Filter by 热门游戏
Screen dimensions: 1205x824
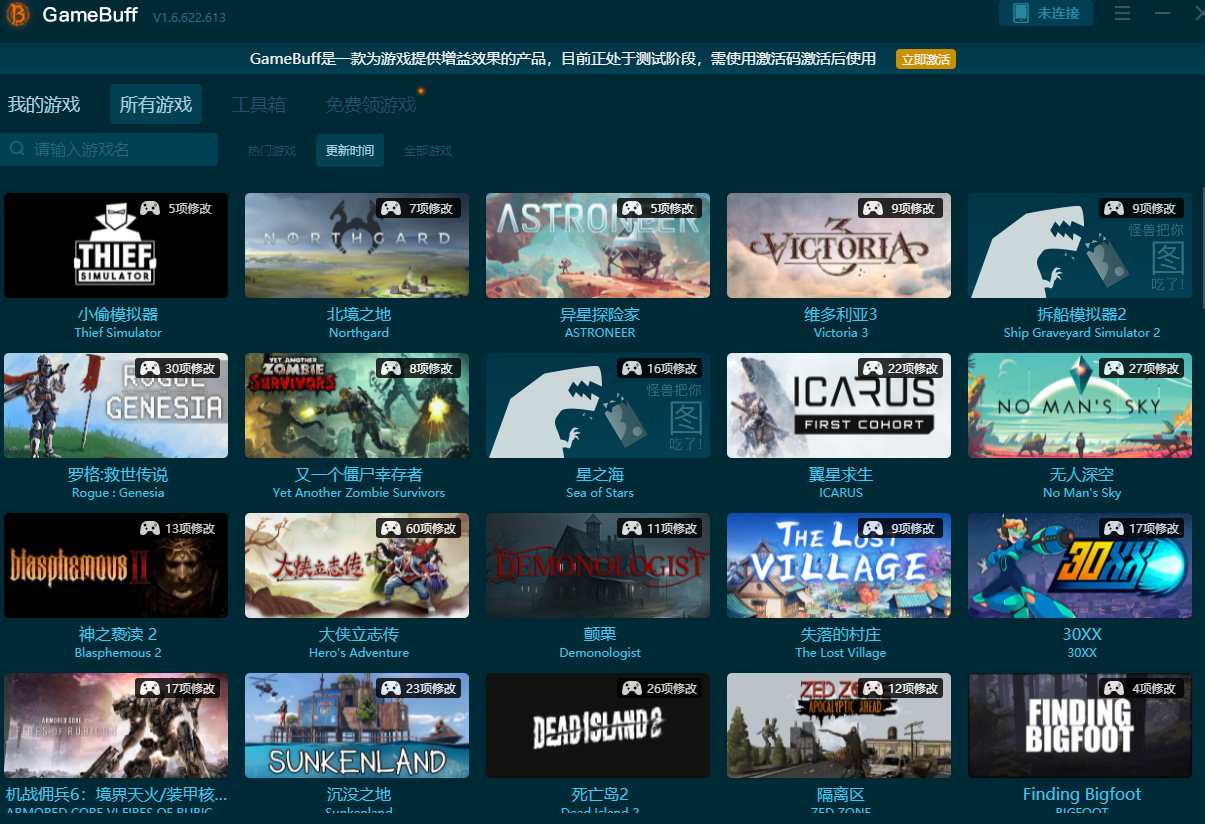tap(272, 151)
